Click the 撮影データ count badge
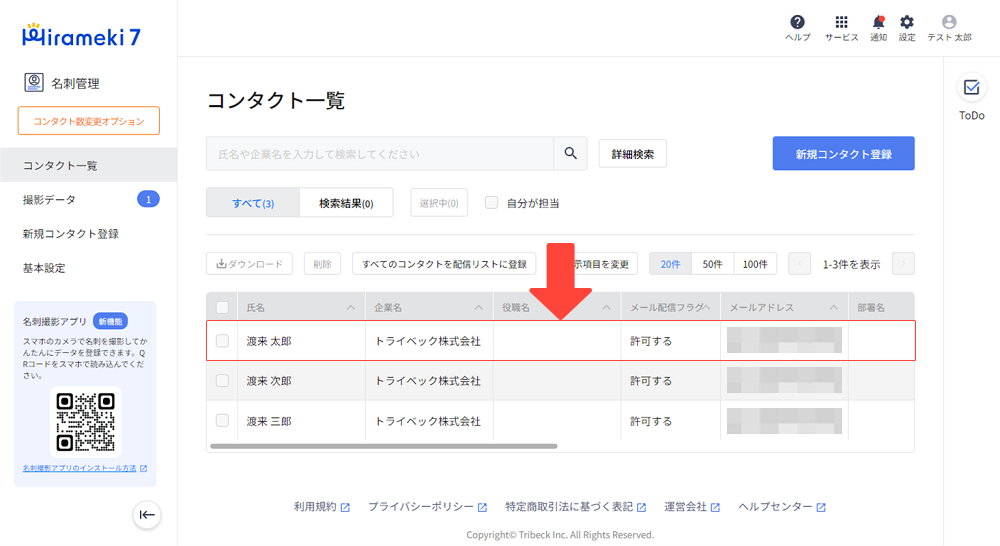 pyautogui.click(x=148, y=200)
